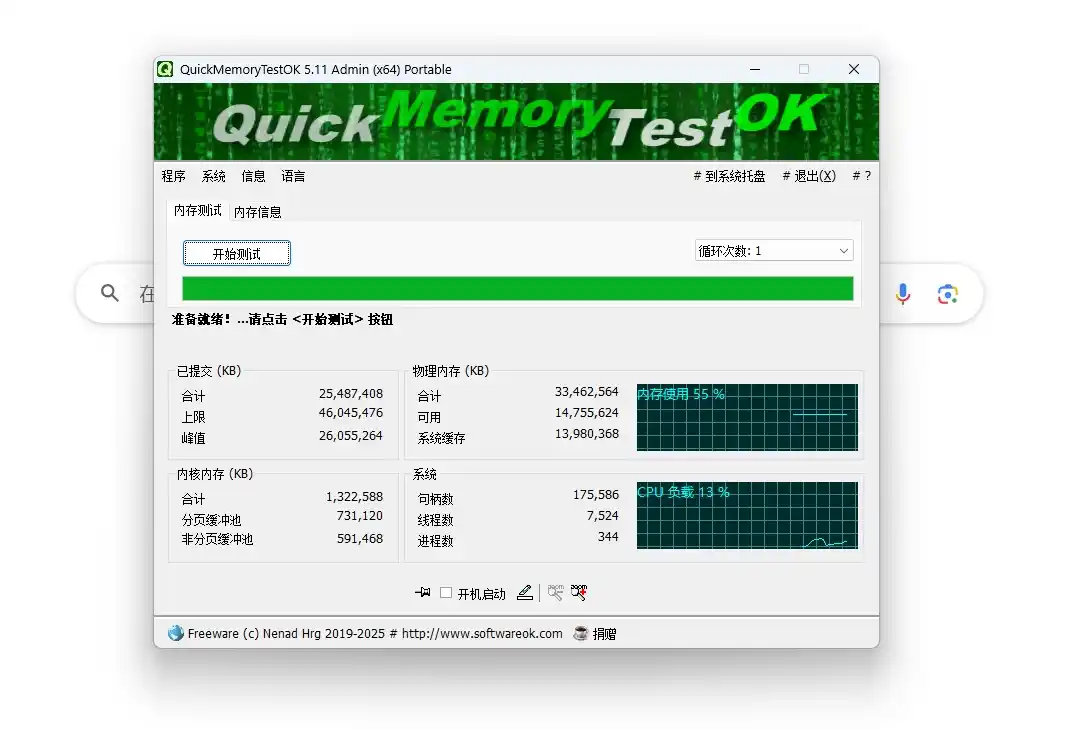This screenshot has height=729, width=1068.
Task: Click the Freeware (c) Nenad Hrg 2019-2025 text
Action: point(286,634)
